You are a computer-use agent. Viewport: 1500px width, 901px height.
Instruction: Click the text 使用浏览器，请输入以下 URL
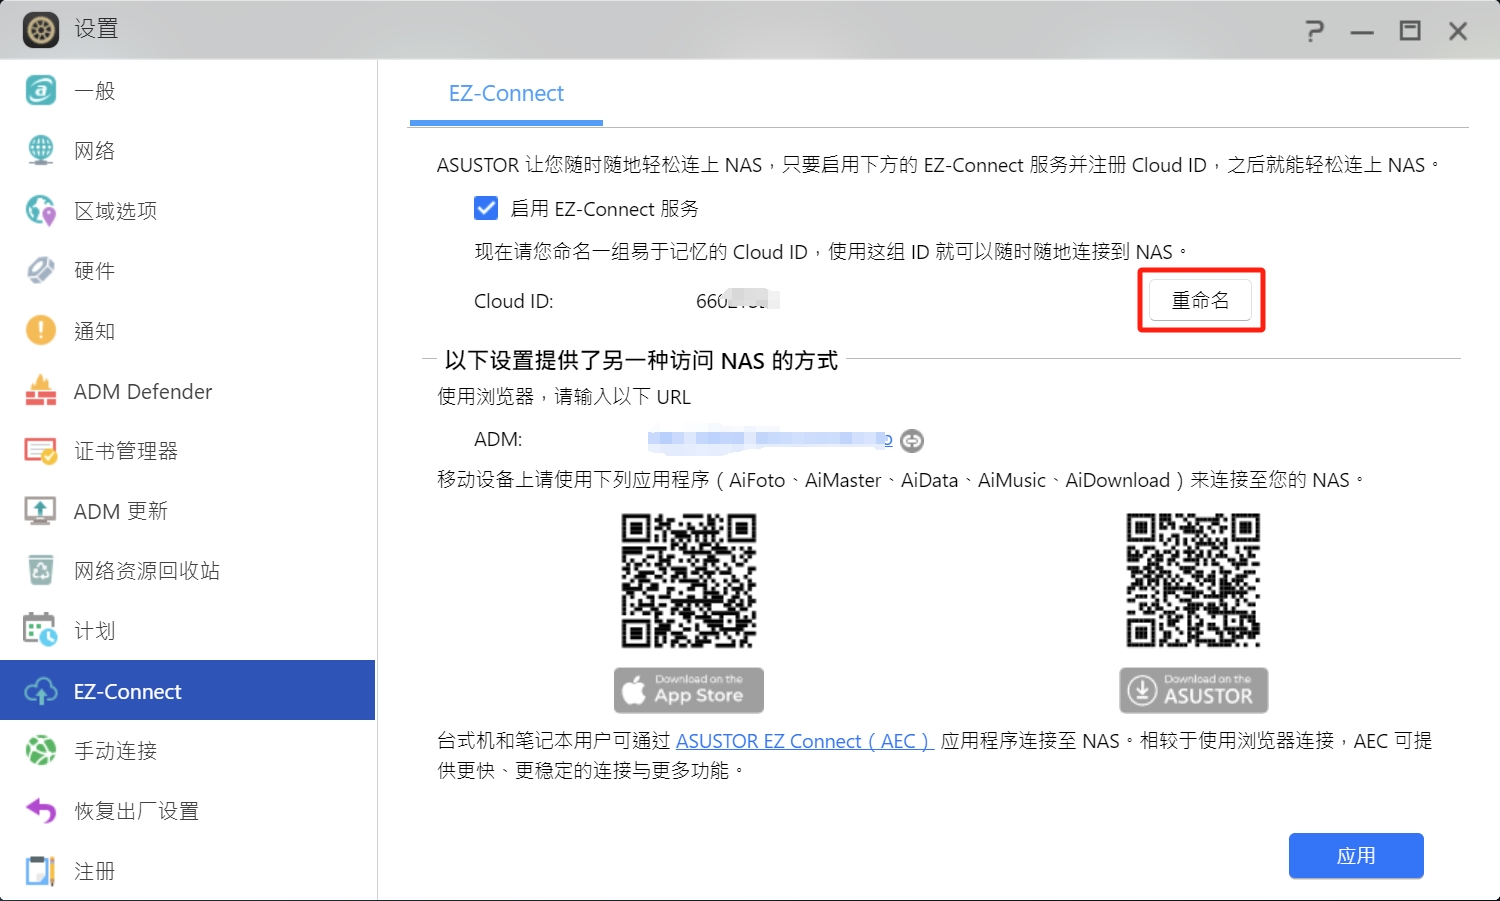564,397
